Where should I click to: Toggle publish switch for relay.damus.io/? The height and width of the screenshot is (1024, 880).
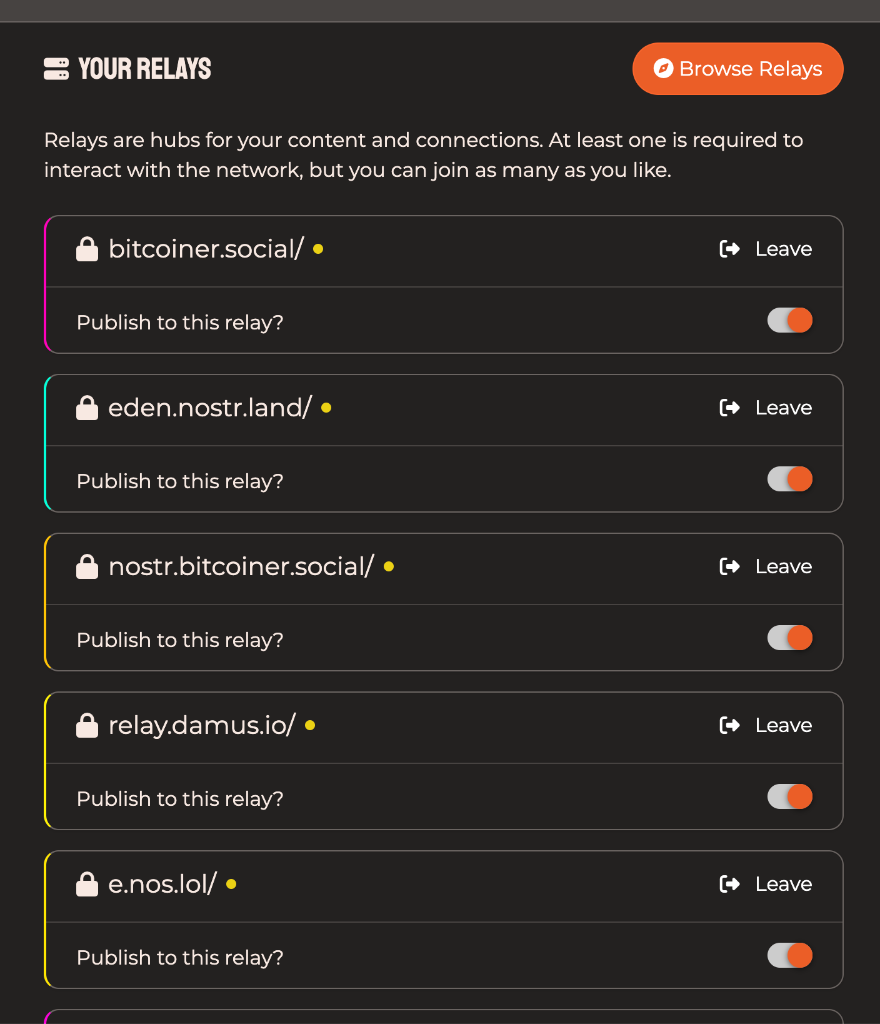click(790, 797)
